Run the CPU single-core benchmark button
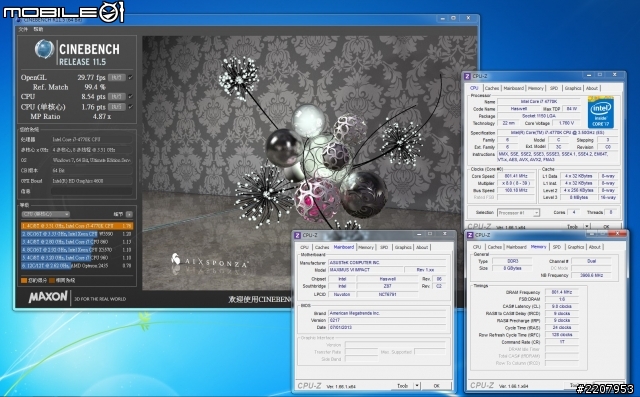Viewport: 640px width, 397px height. point(116,107)
